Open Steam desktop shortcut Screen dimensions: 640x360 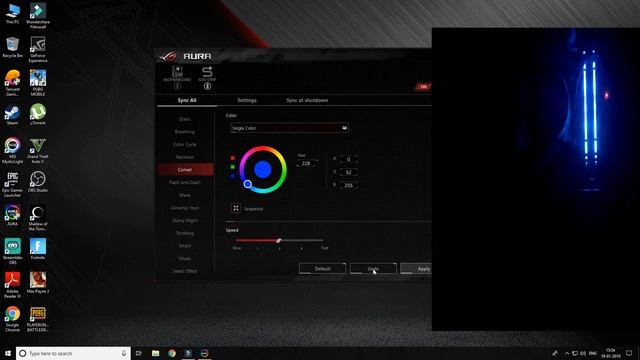coord(12,115)
